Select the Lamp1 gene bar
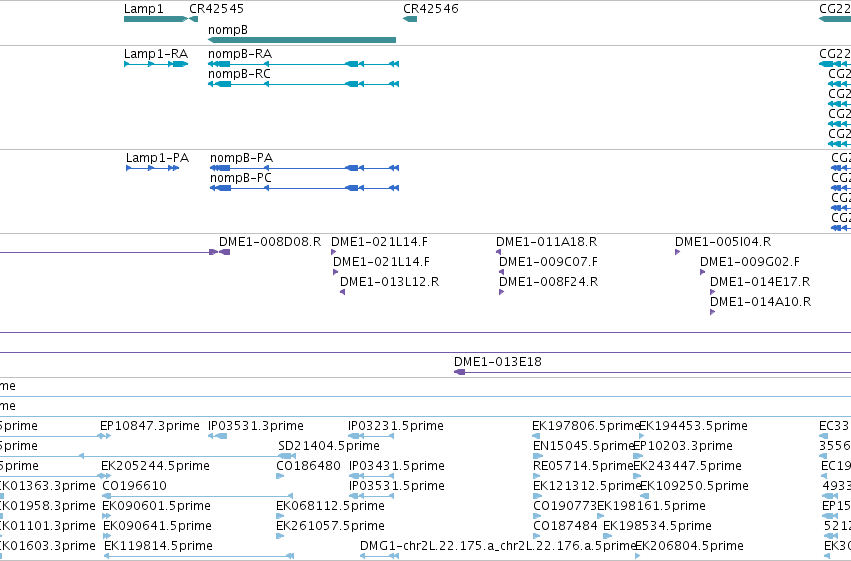The width and height of the screenshot is (851, 561). pyautogui.click(x=155, y=19)
